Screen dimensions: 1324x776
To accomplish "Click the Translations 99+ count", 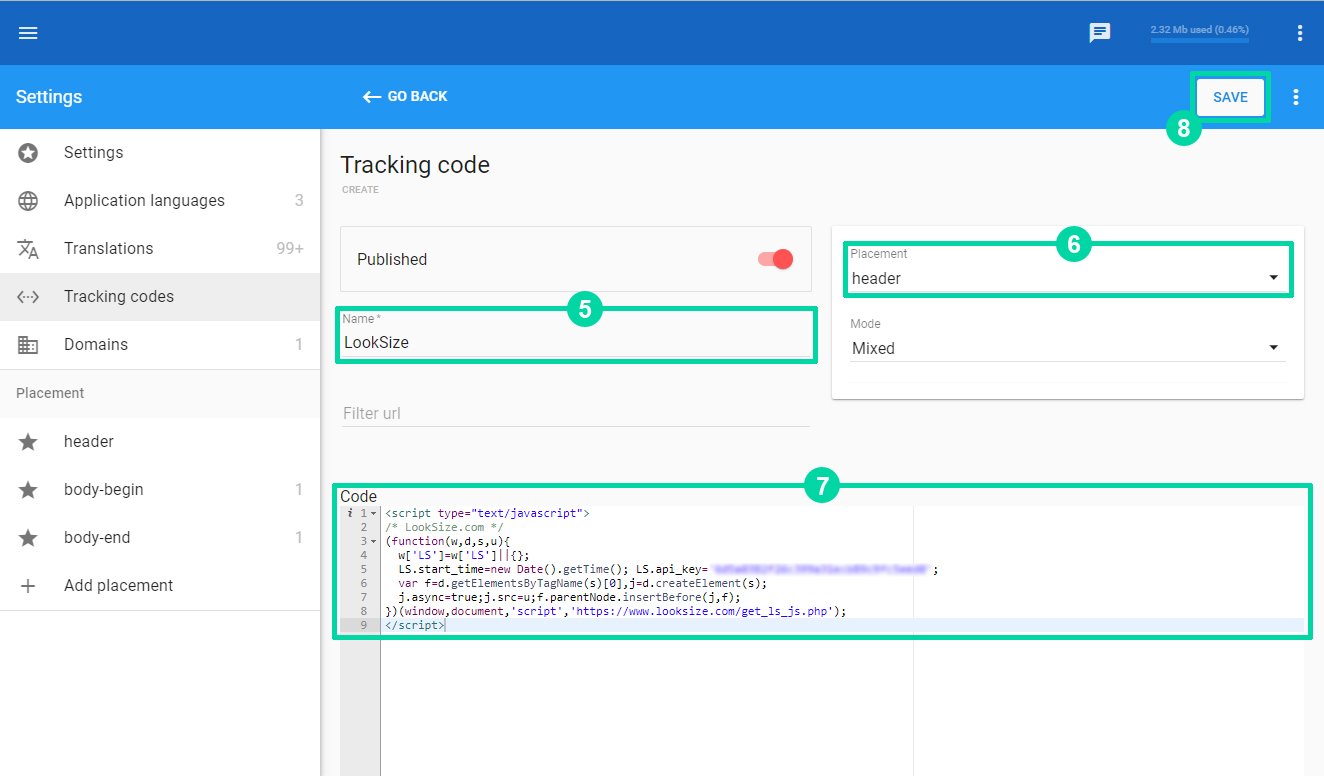I will pyautogui.click(x=290, y=249).
